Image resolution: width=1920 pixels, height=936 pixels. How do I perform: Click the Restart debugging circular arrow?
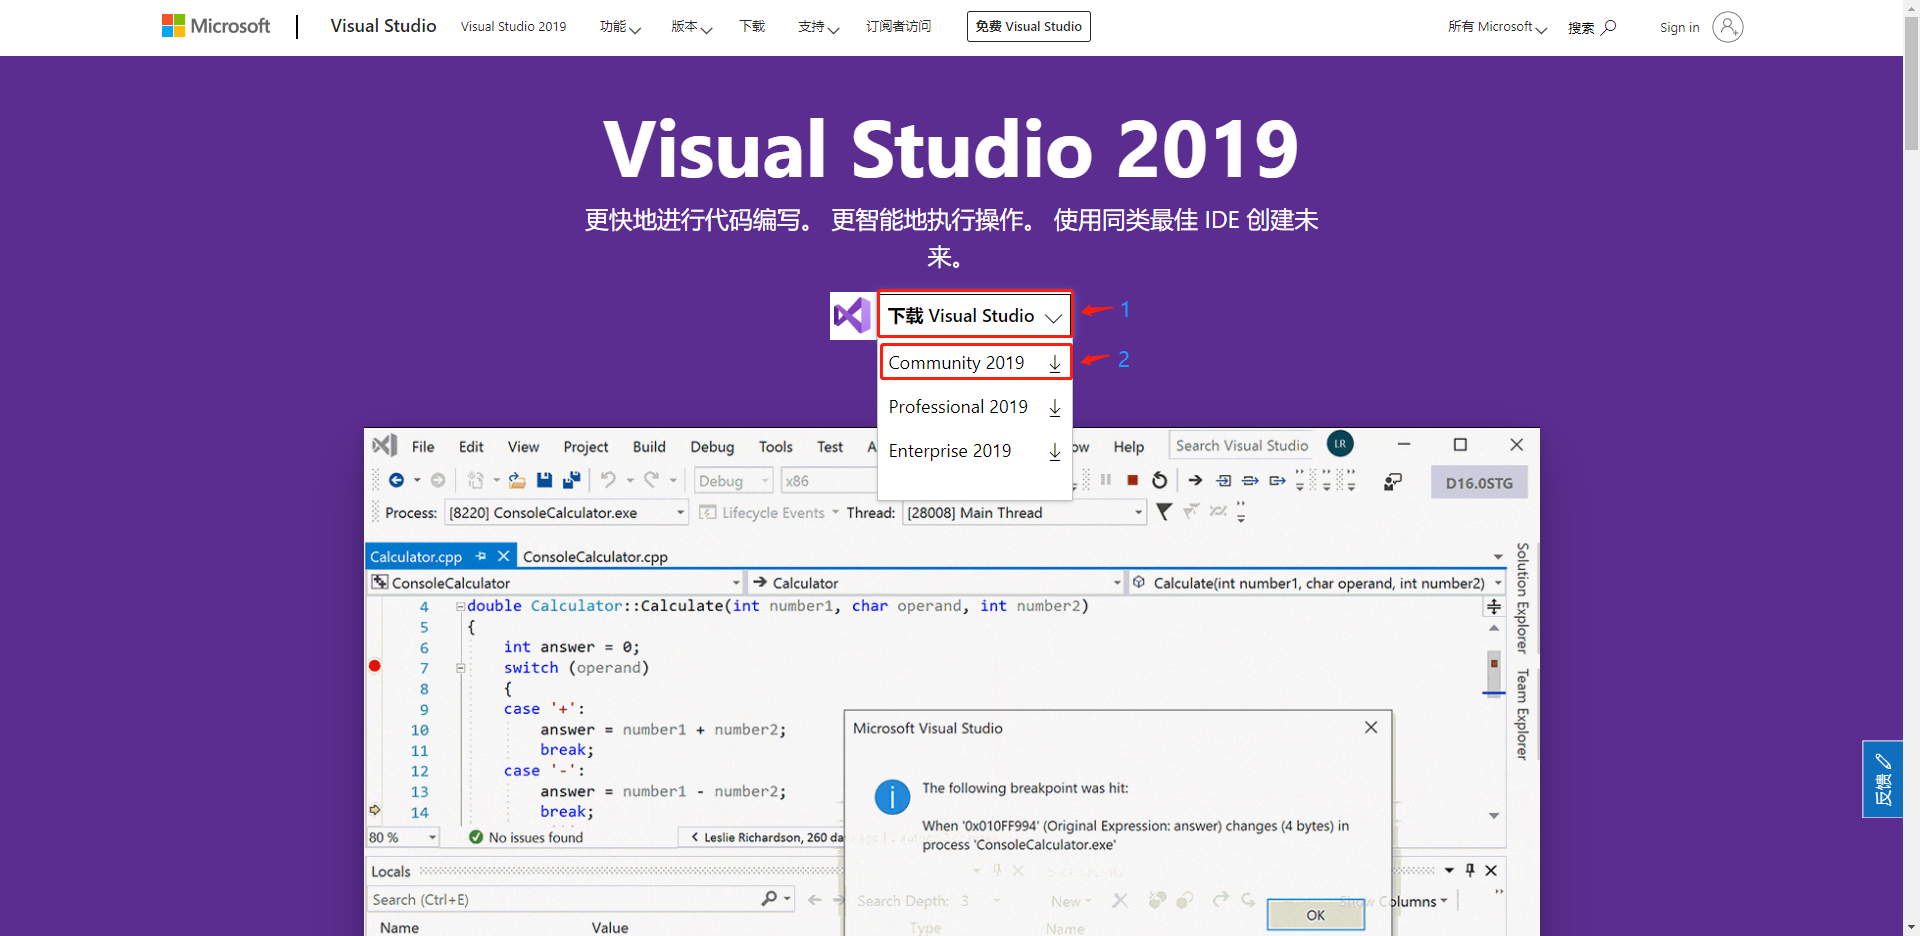(1159, 480)
